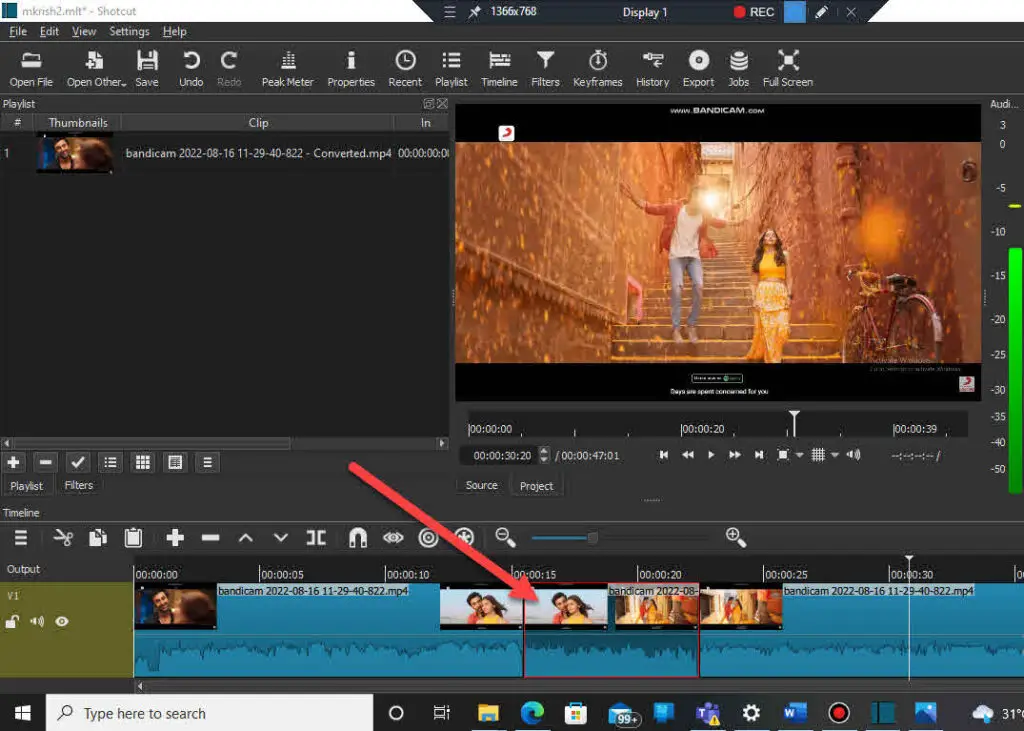The width and height of the screenshot is (1024, 731).
Task: Open the Properties panel
Action: [351, 69]
